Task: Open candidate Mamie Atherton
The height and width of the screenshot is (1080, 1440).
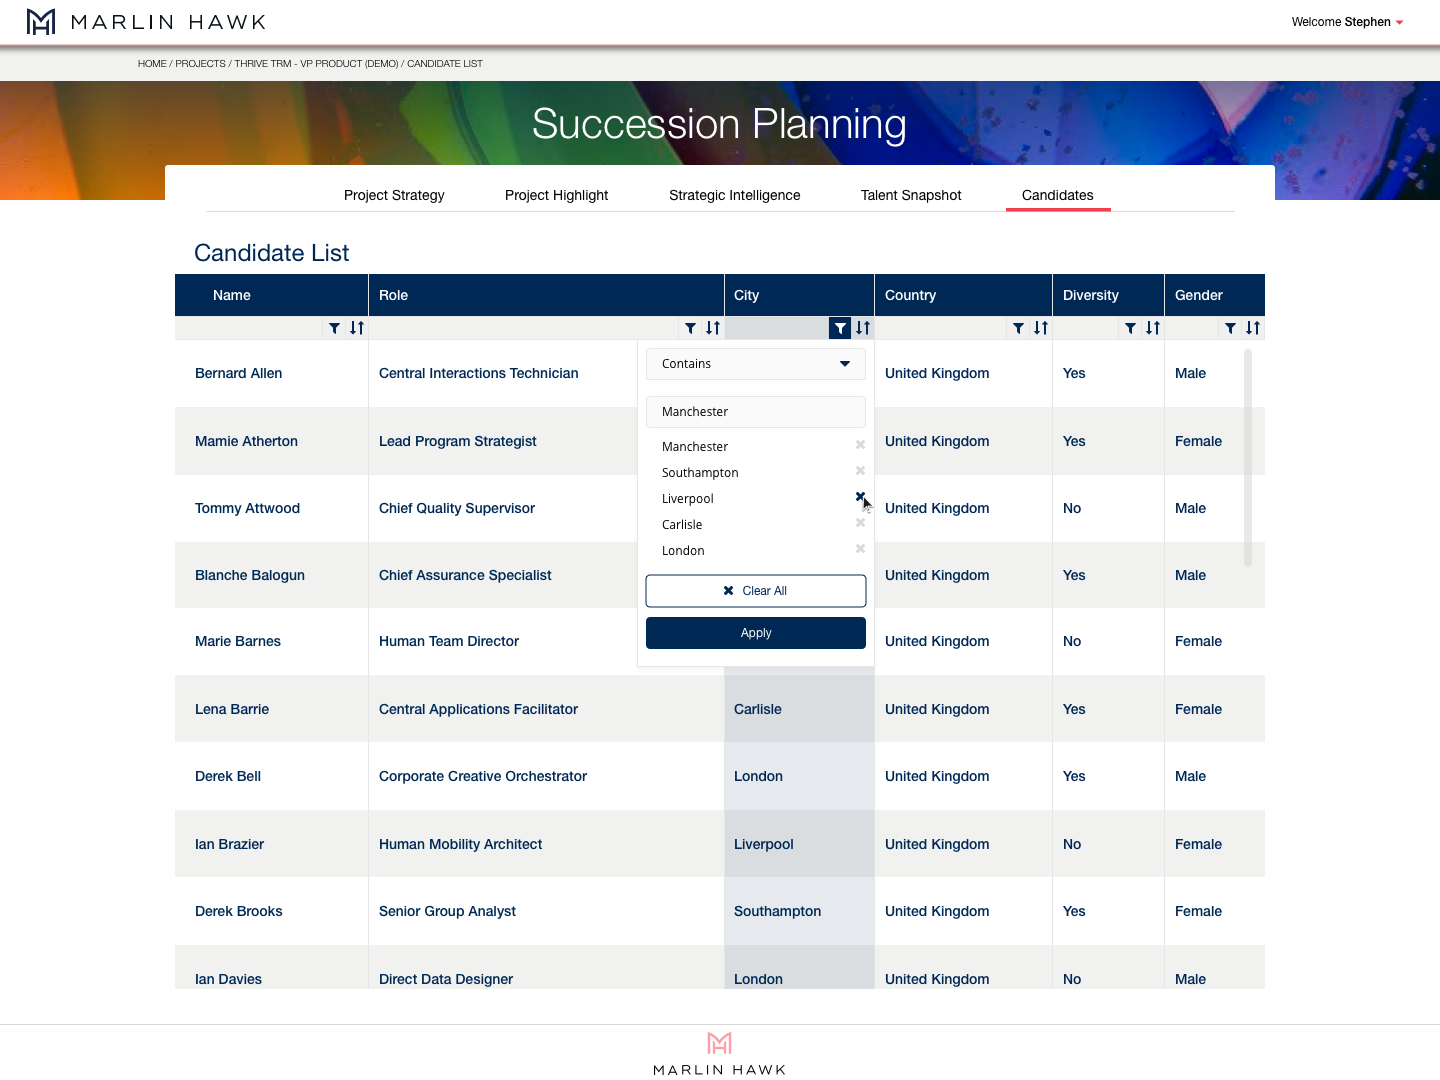Action: [x=246, y=442]
